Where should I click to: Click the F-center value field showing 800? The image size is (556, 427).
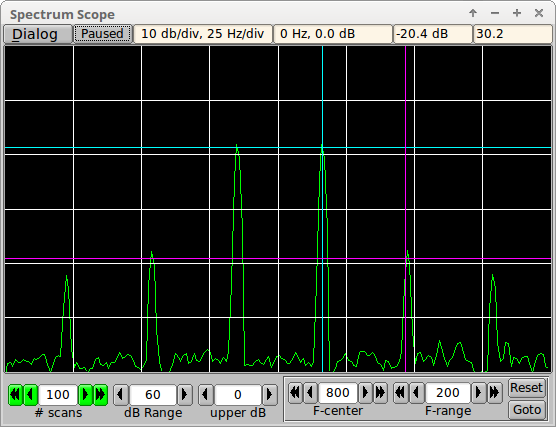pyautogui.click(x=338, y=393)
